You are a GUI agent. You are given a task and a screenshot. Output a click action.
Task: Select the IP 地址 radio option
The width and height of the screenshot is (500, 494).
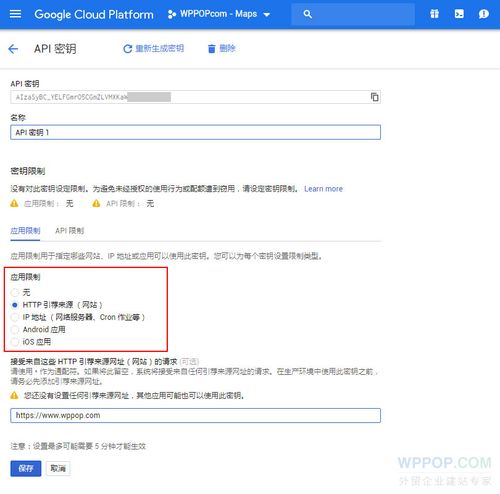[x=15, y=317]
